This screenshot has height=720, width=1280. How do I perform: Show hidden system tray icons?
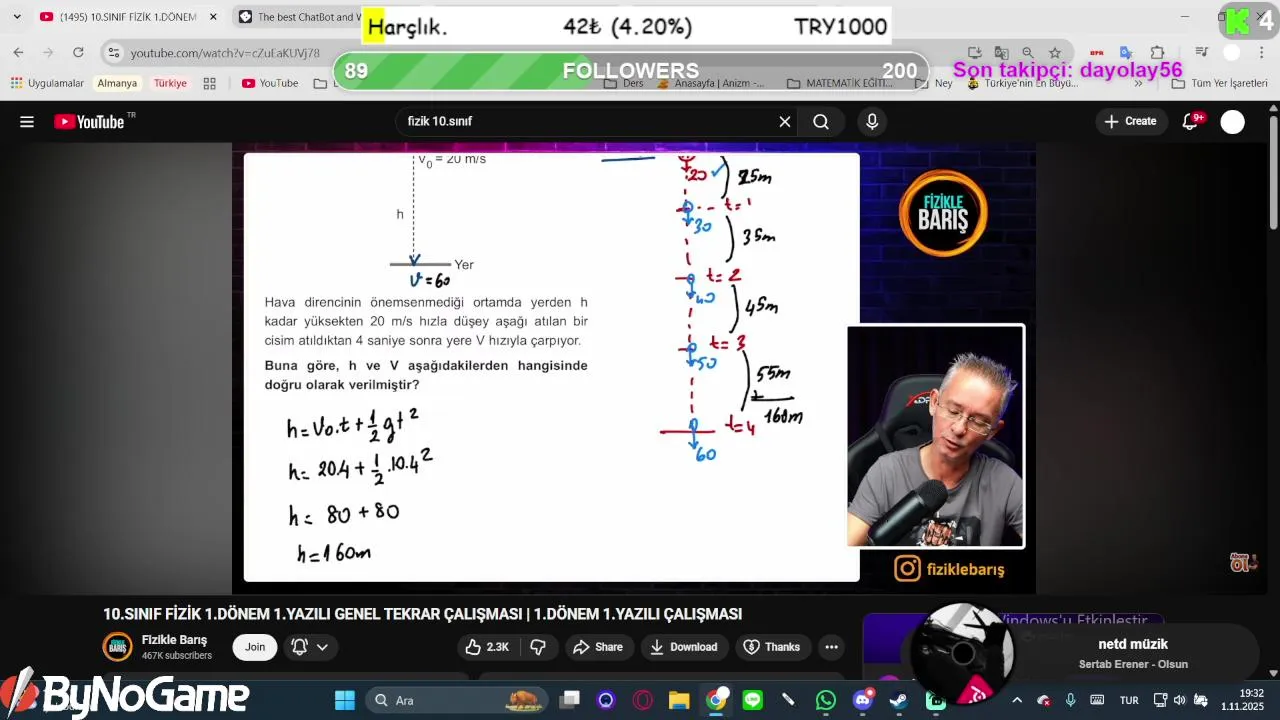coord(1017,700)
